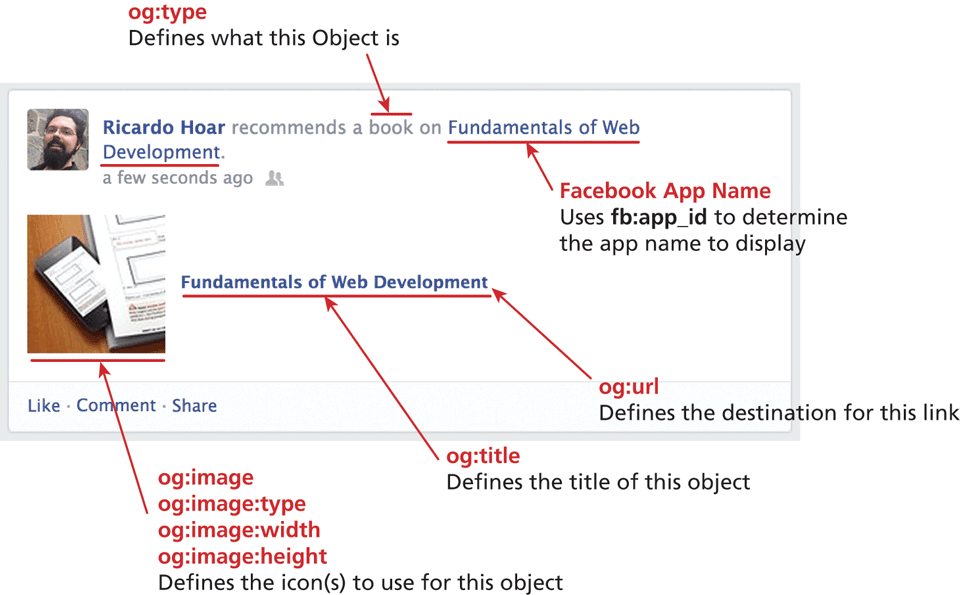Click "Fundamentals of Web" app link in post header
Image resolution: width=960 pixels, height=595 pixels.
[543, 128]
